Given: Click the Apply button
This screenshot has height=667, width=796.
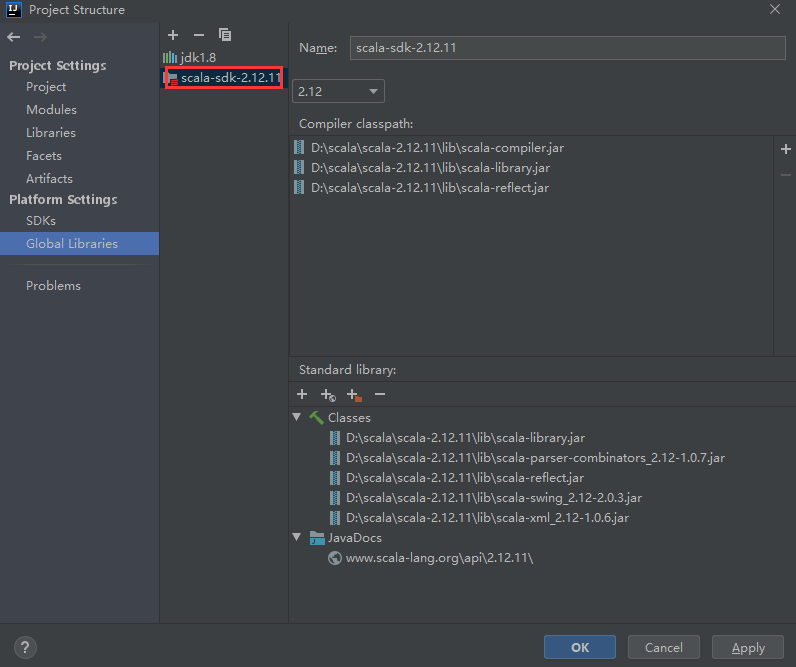Looking at the screenshot, I should coord(748,647).
